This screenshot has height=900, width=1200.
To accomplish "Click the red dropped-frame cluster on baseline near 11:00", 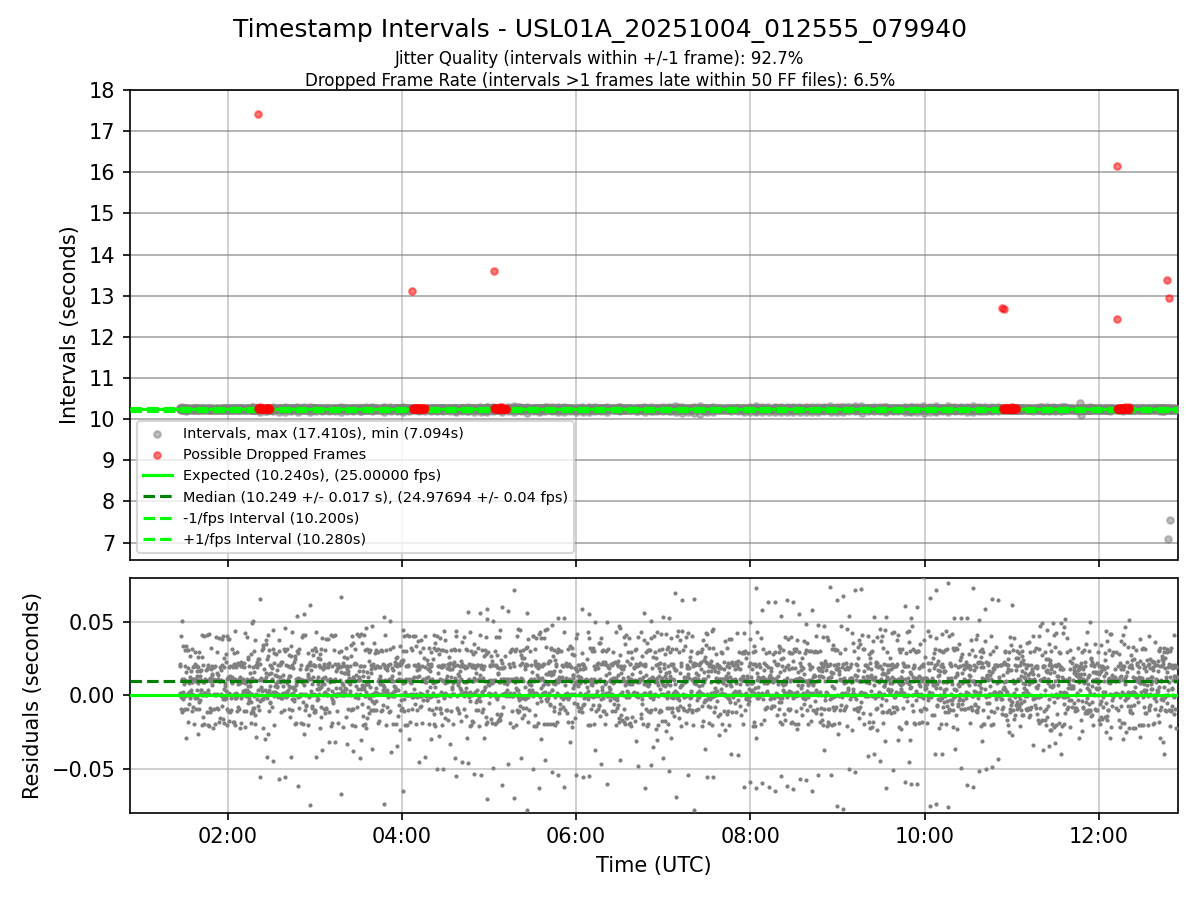I will (x=1010, y=409).
